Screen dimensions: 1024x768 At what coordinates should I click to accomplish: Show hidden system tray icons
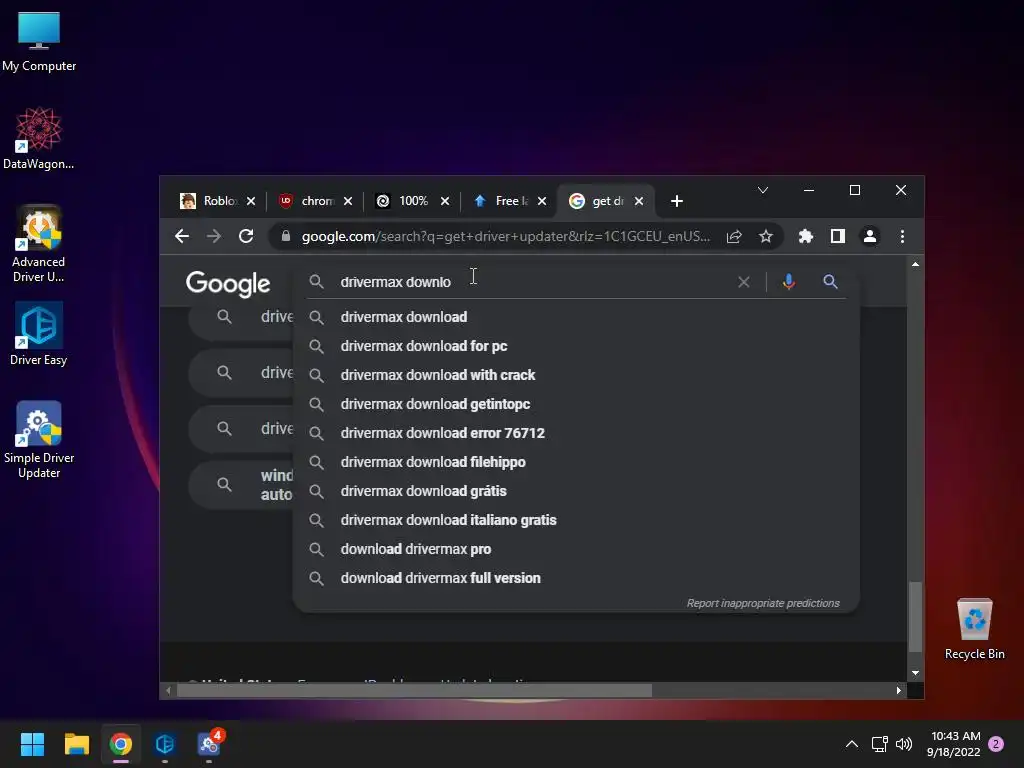pyautogui.click(x=852, y=744)
